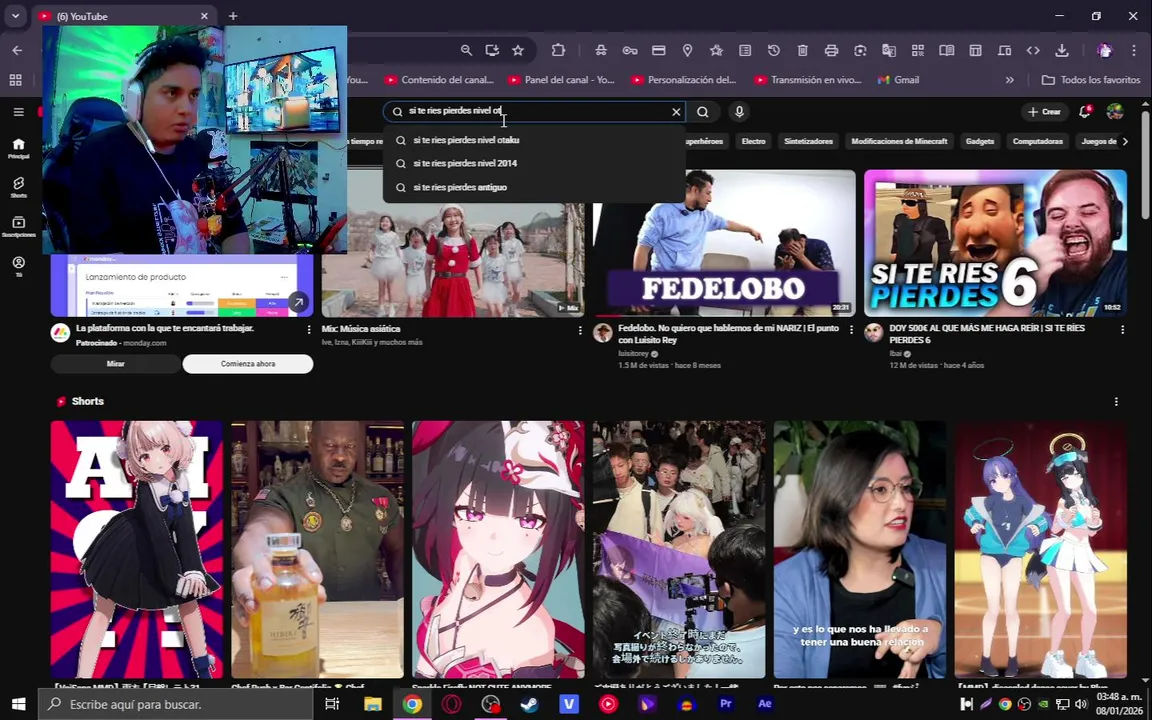This screenshot has width=1152, height=720.
Task: Open the Extensions puzzle icon
Action: [558, 50]
